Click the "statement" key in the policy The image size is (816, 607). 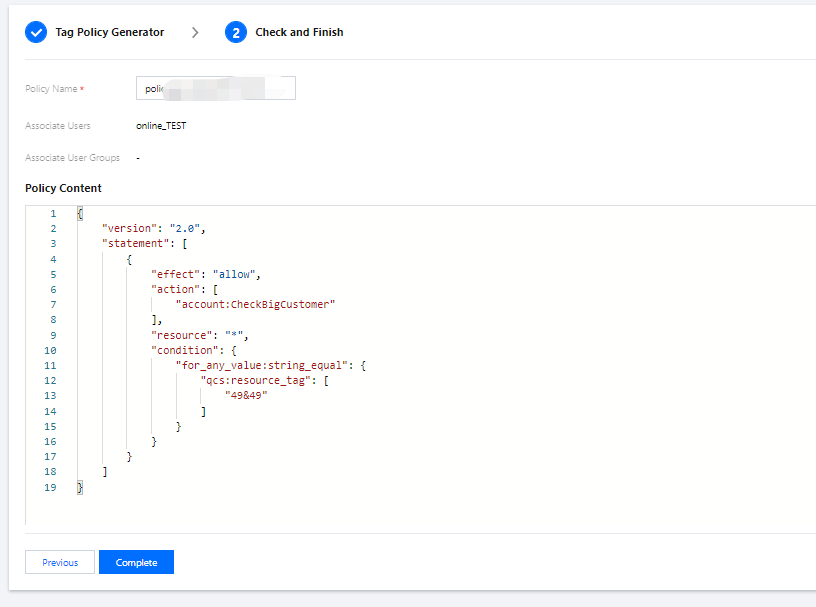tap(138, 244)
